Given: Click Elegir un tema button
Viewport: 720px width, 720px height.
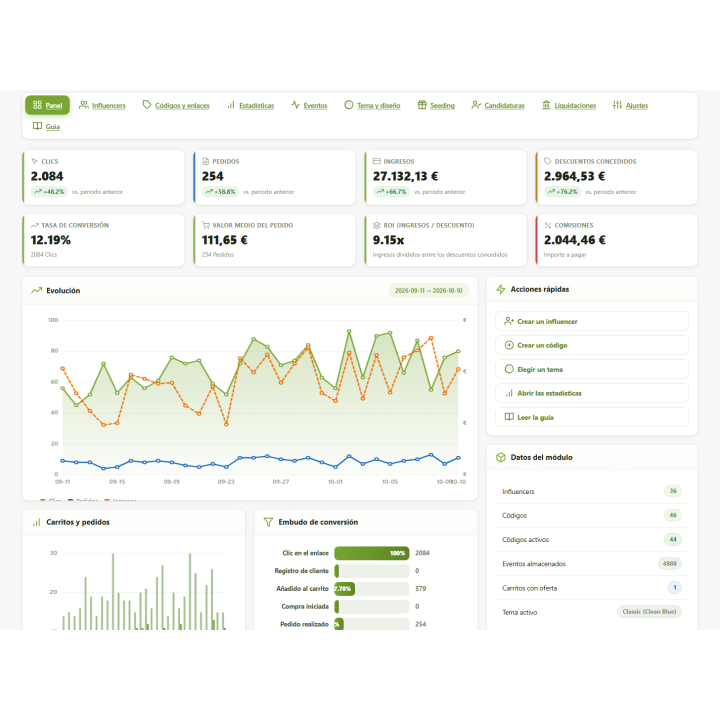Looking at the screenshot, I should click(x=591, y=369).
